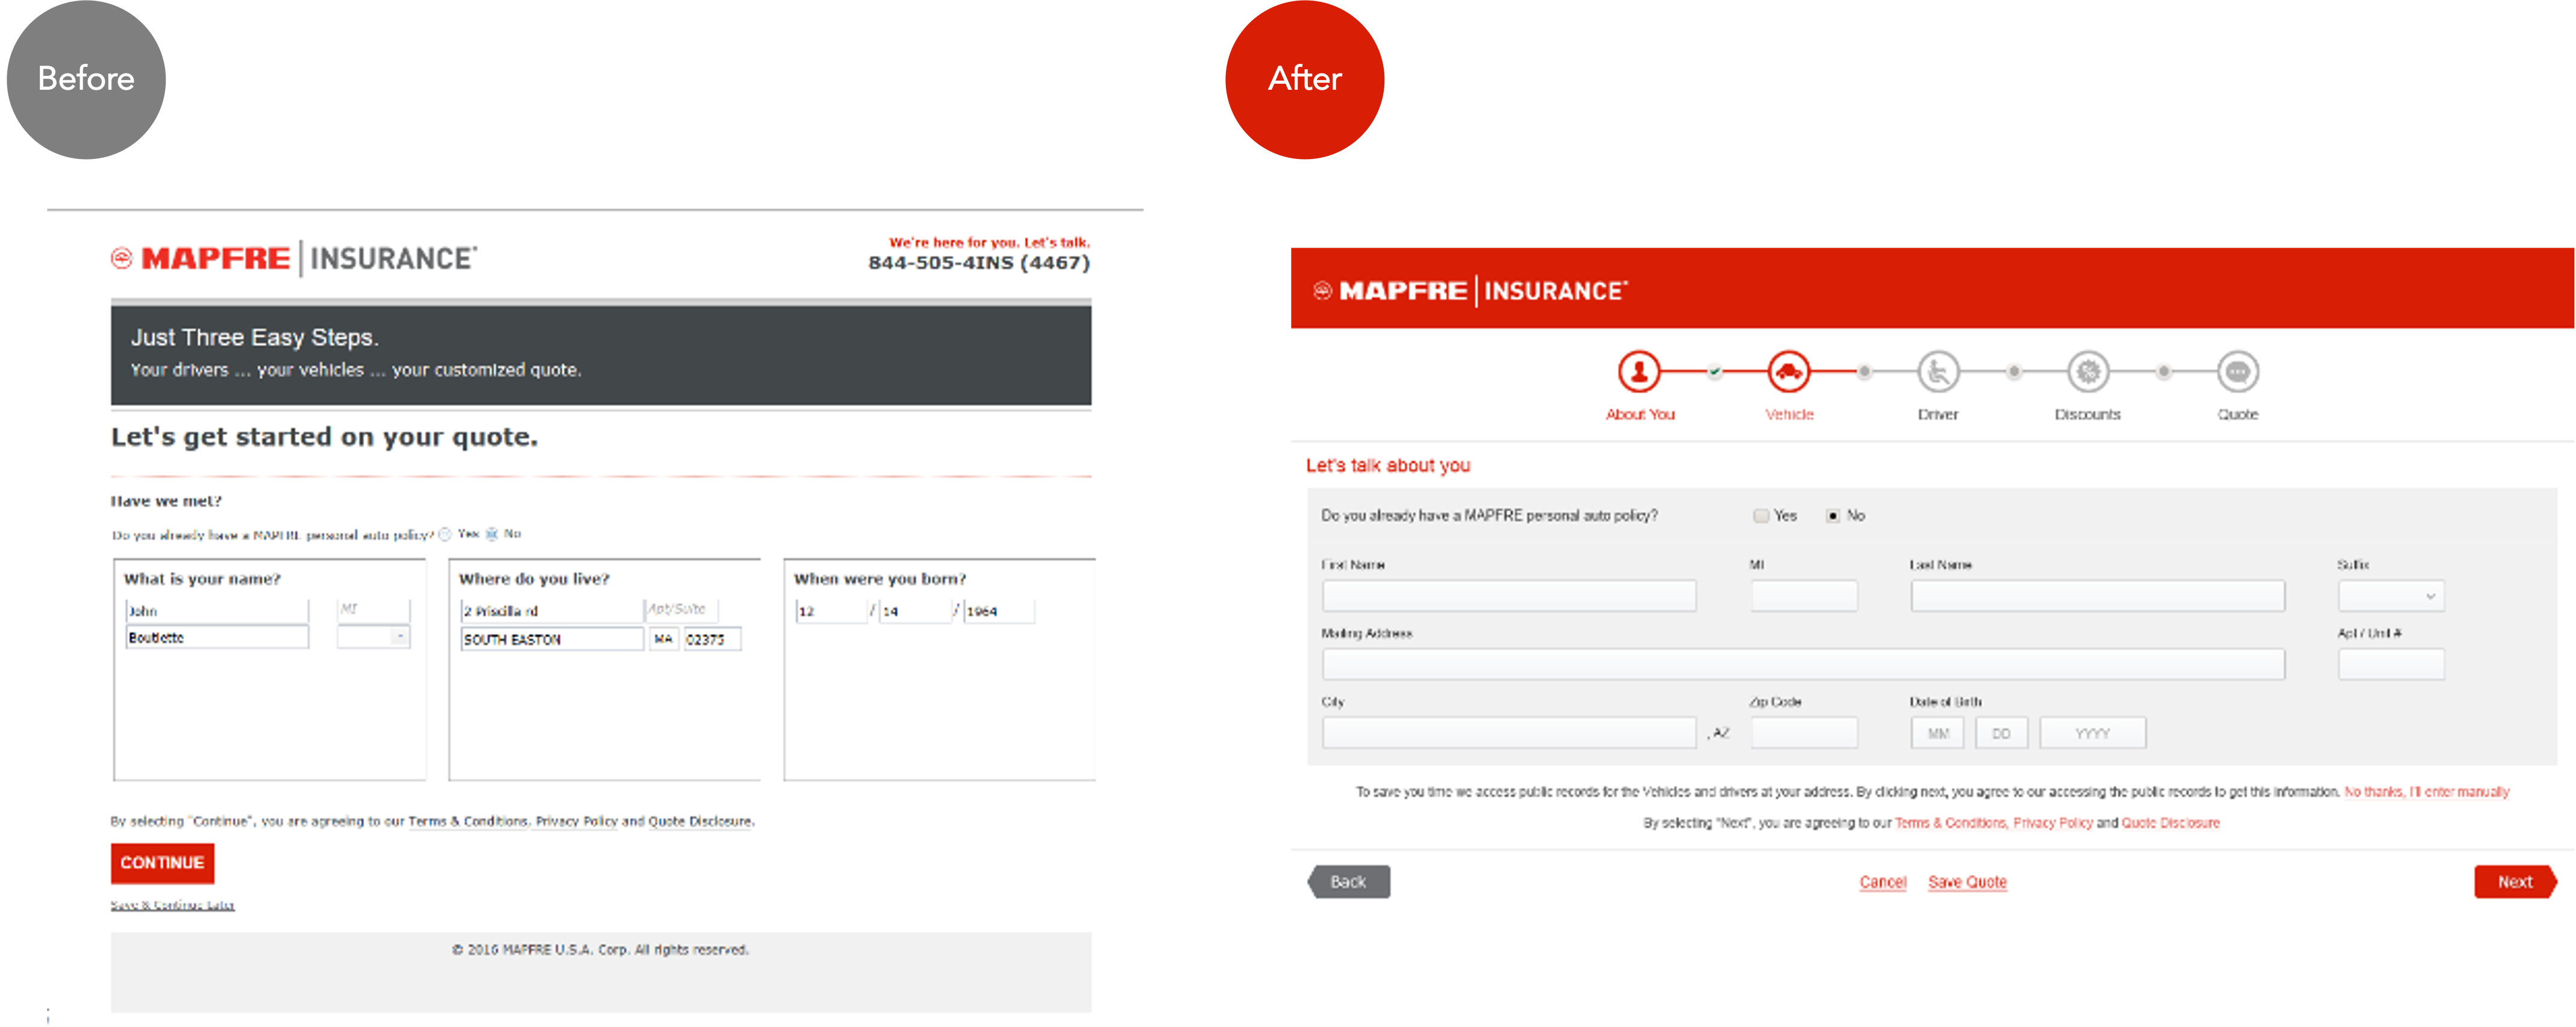Click the first name field containing John
Screen dimensions: 2576x1027
[x=217, y=610]
